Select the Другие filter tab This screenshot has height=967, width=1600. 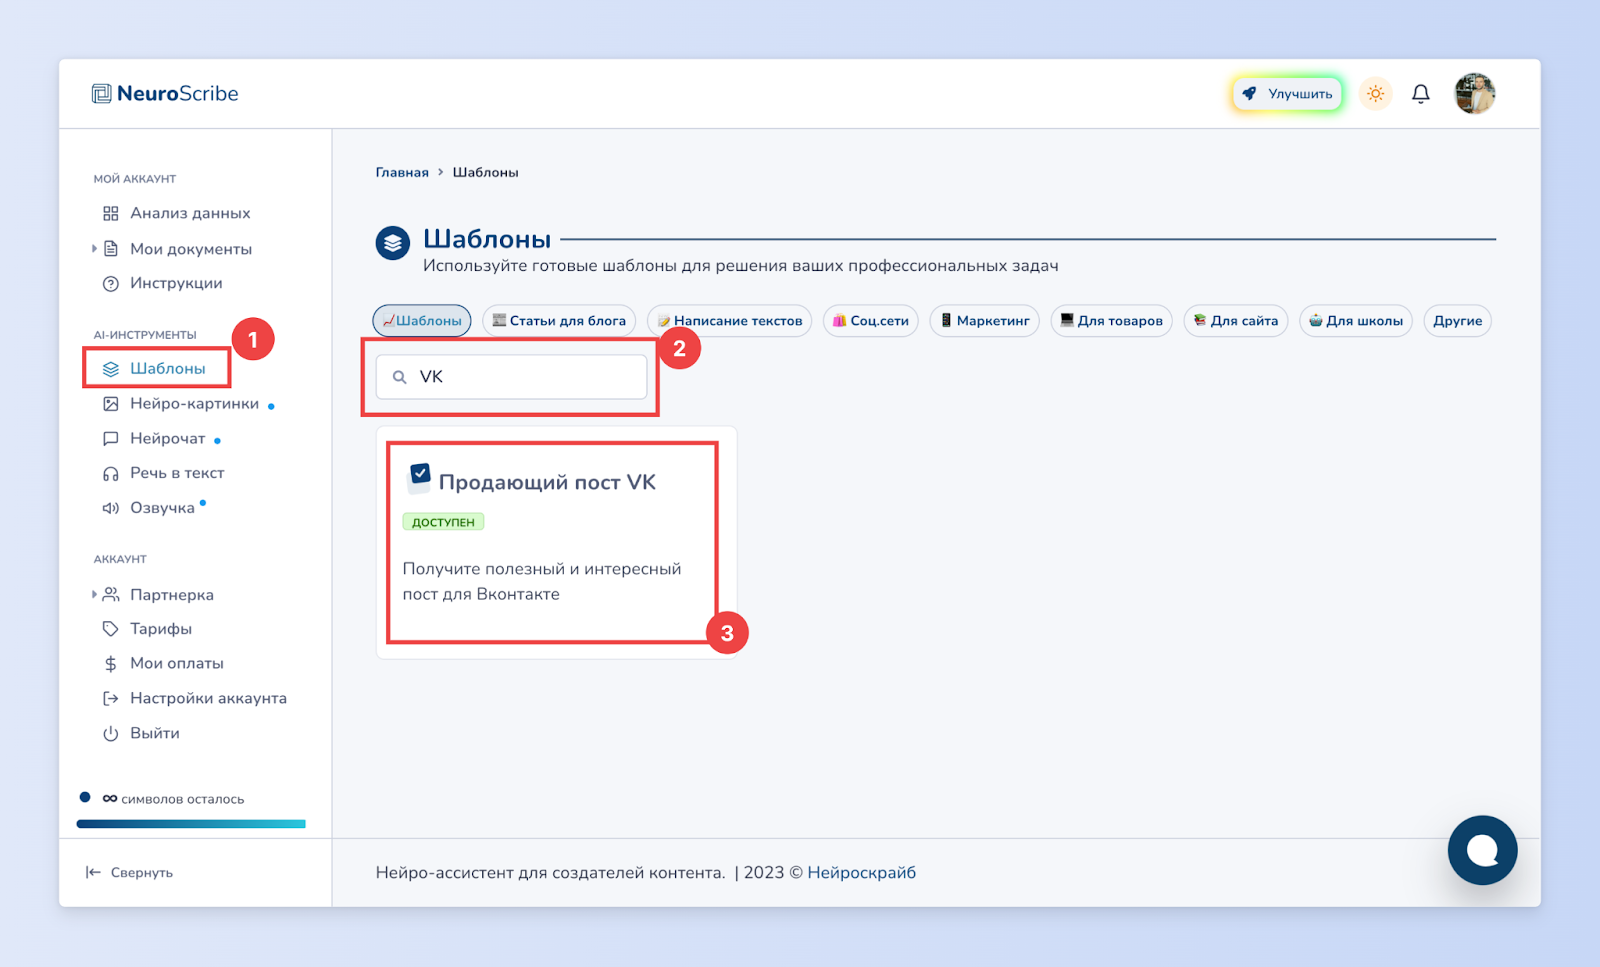(1457, 321)
